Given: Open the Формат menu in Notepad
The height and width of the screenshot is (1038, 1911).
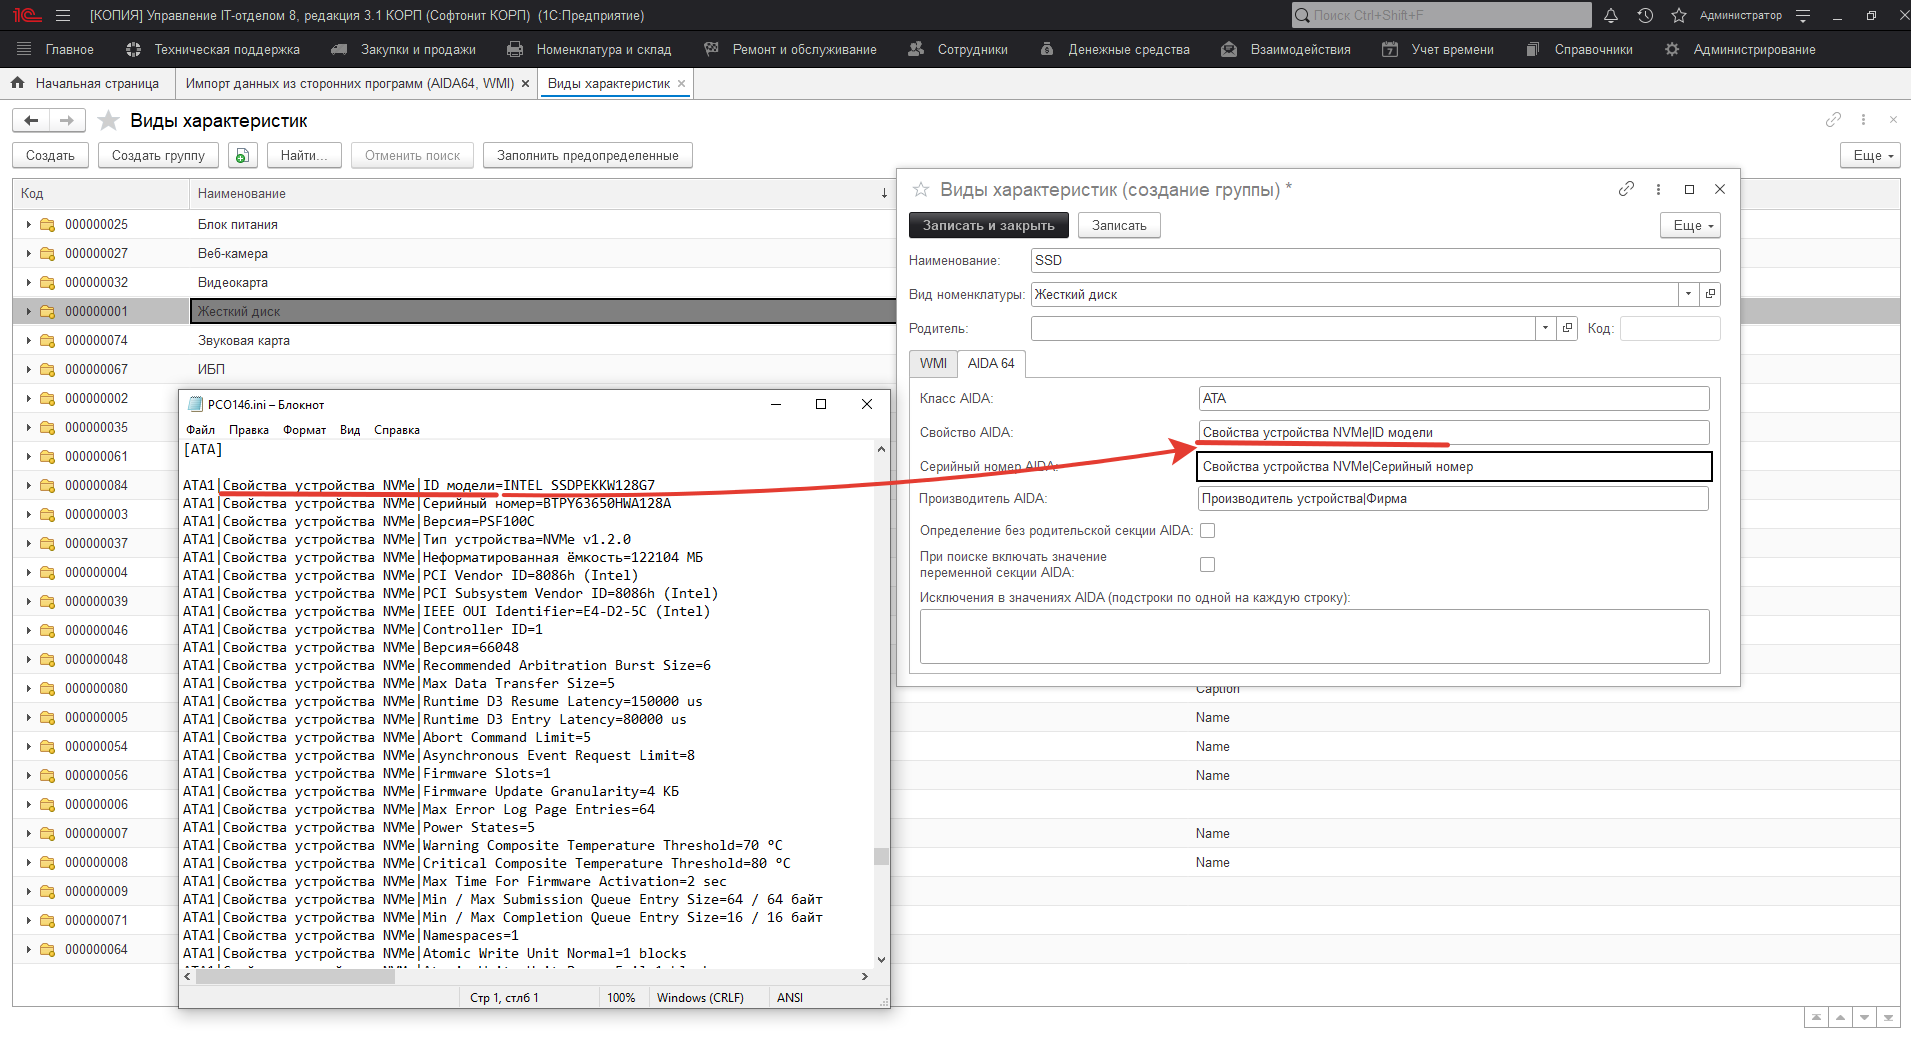Looking at the screenshot, I should (x=304, y=430).
